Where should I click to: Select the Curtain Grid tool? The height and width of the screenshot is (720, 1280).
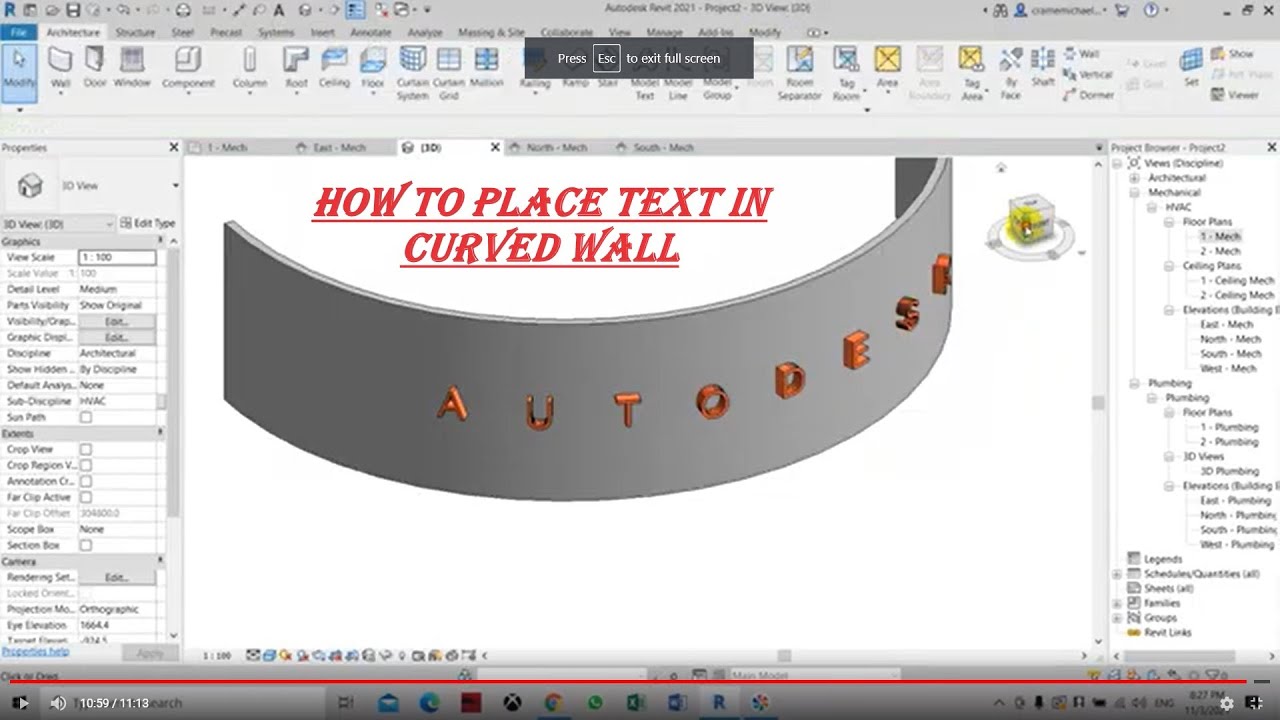449,73
